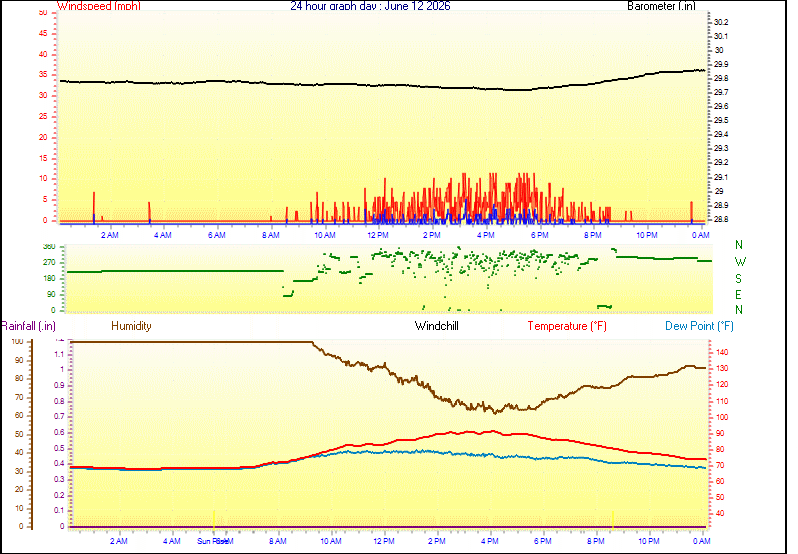Image resolution: width=798 pixels, height=554 pixels.
Task: Click barometer scale value "28.8"
Action: pos(721,219)
